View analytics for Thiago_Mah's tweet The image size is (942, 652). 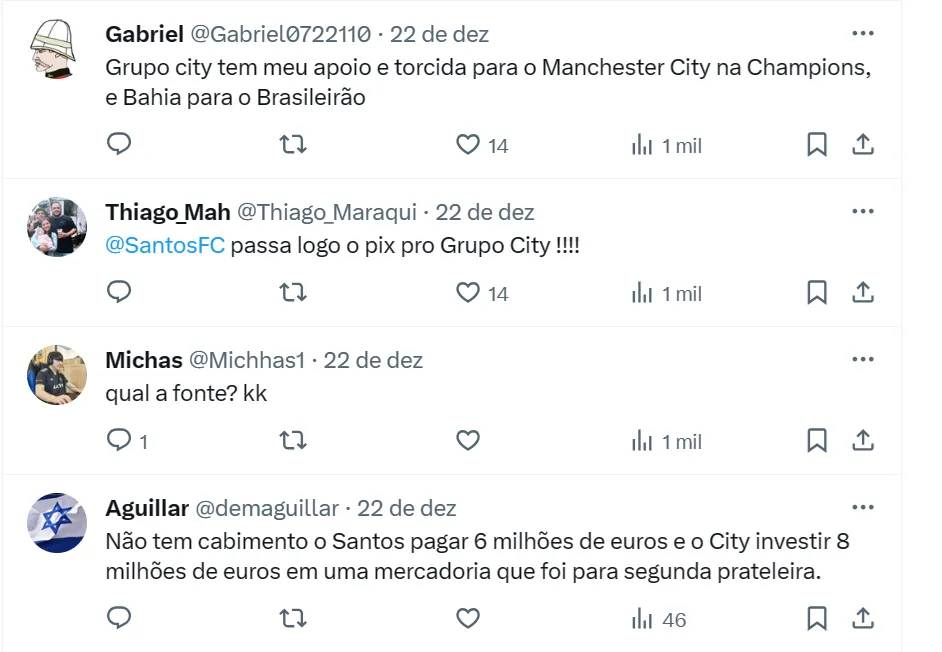tap(666, 294)
